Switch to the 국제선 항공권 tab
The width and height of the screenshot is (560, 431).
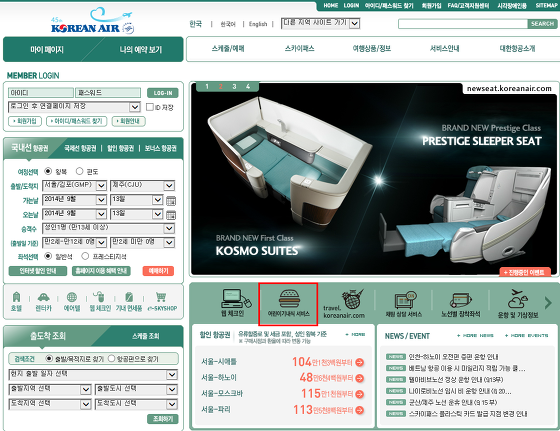(x=80, y=149)
